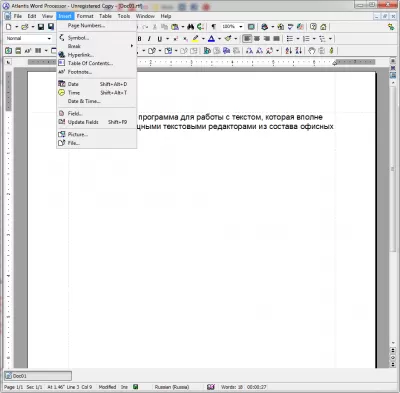Toggle Italic formatting
Screen dimensions: 400x393
(x=149, y=39)
